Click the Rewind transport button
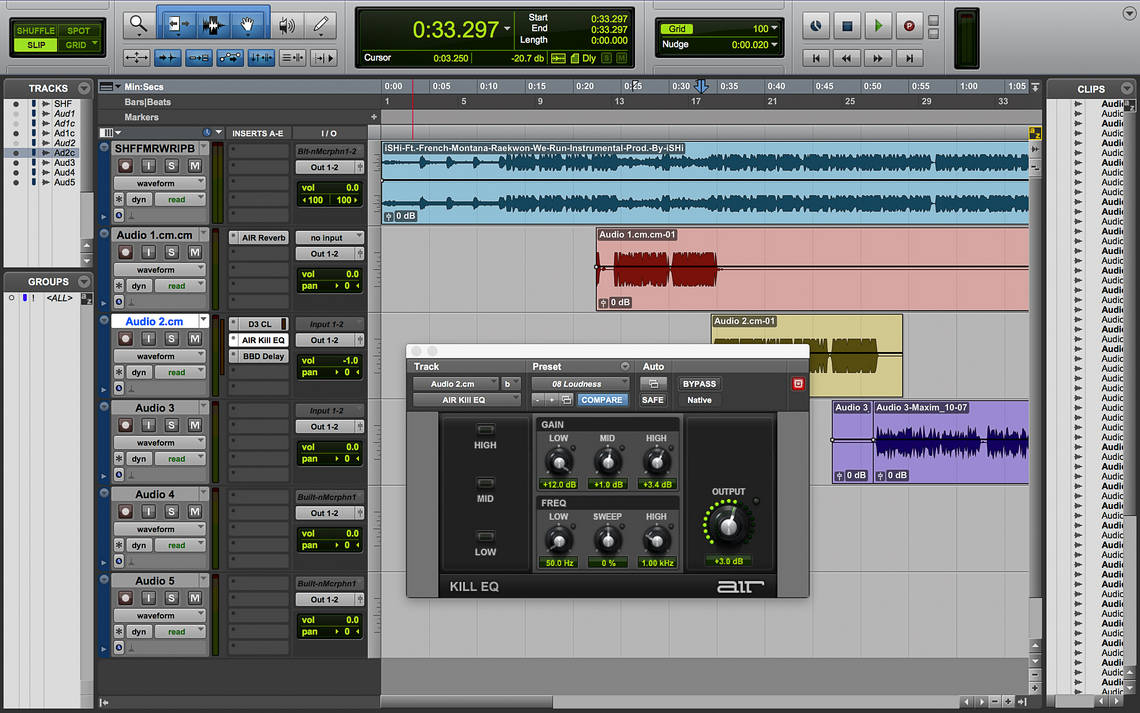 point(847,58)
